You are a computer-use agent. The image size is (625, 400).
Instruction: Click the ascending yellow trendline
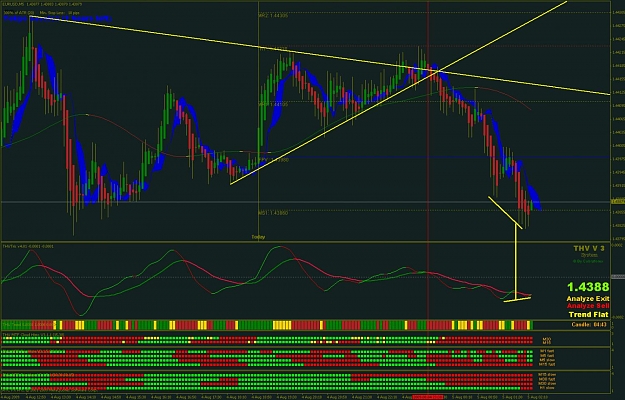(x=399, y=92)
